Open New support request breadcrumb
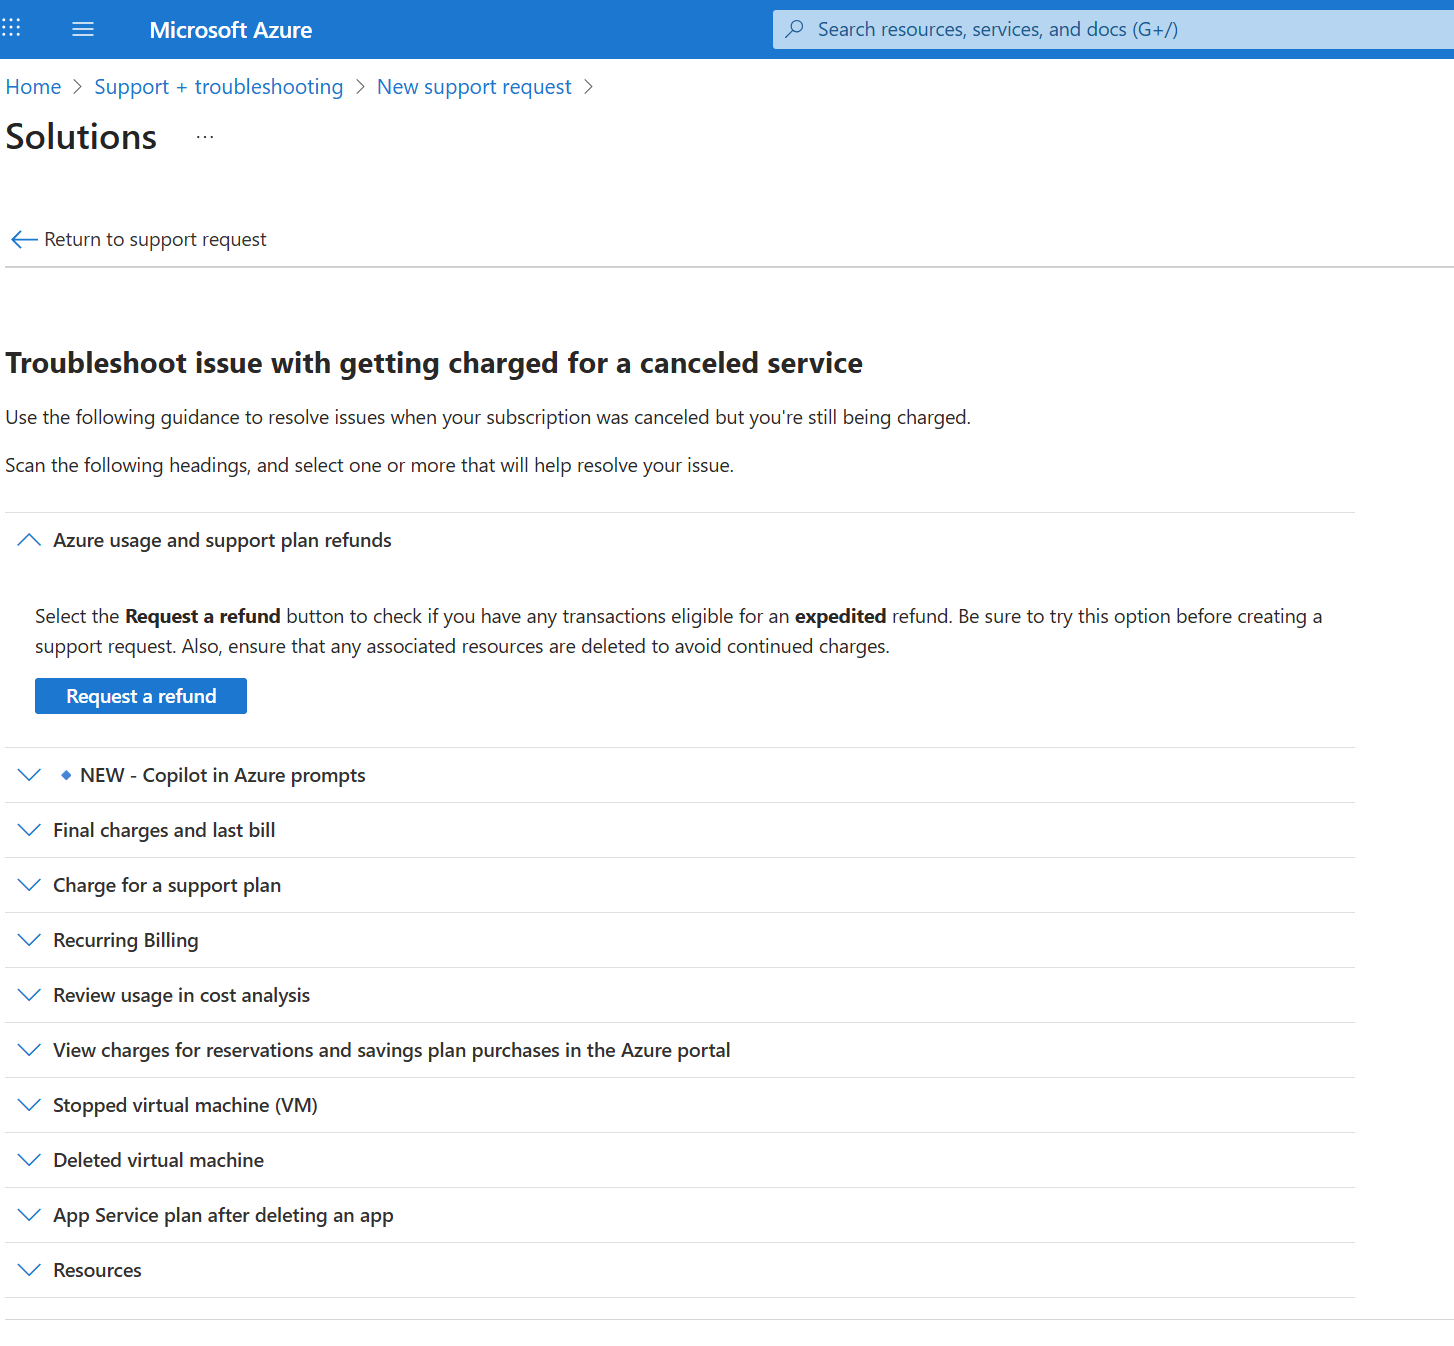This screenshot has height=1346, width=1454. 474,87
